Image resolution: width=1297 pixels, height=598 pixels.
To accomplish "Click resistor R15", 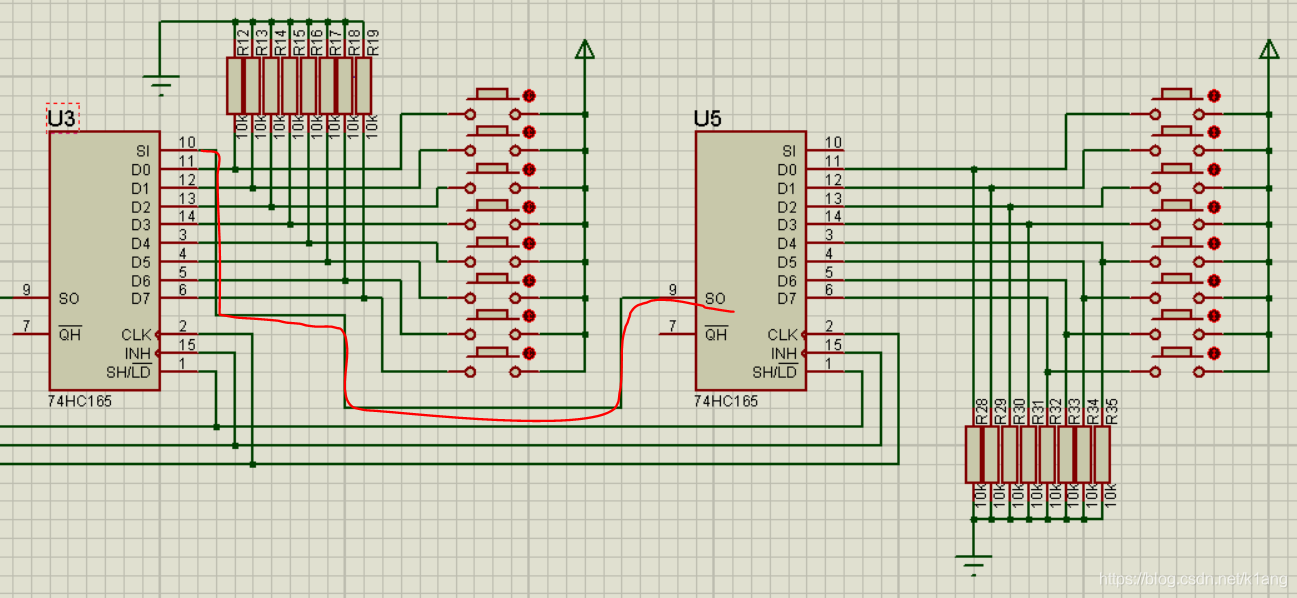I will pyautogui.click(x=290, y=85).
